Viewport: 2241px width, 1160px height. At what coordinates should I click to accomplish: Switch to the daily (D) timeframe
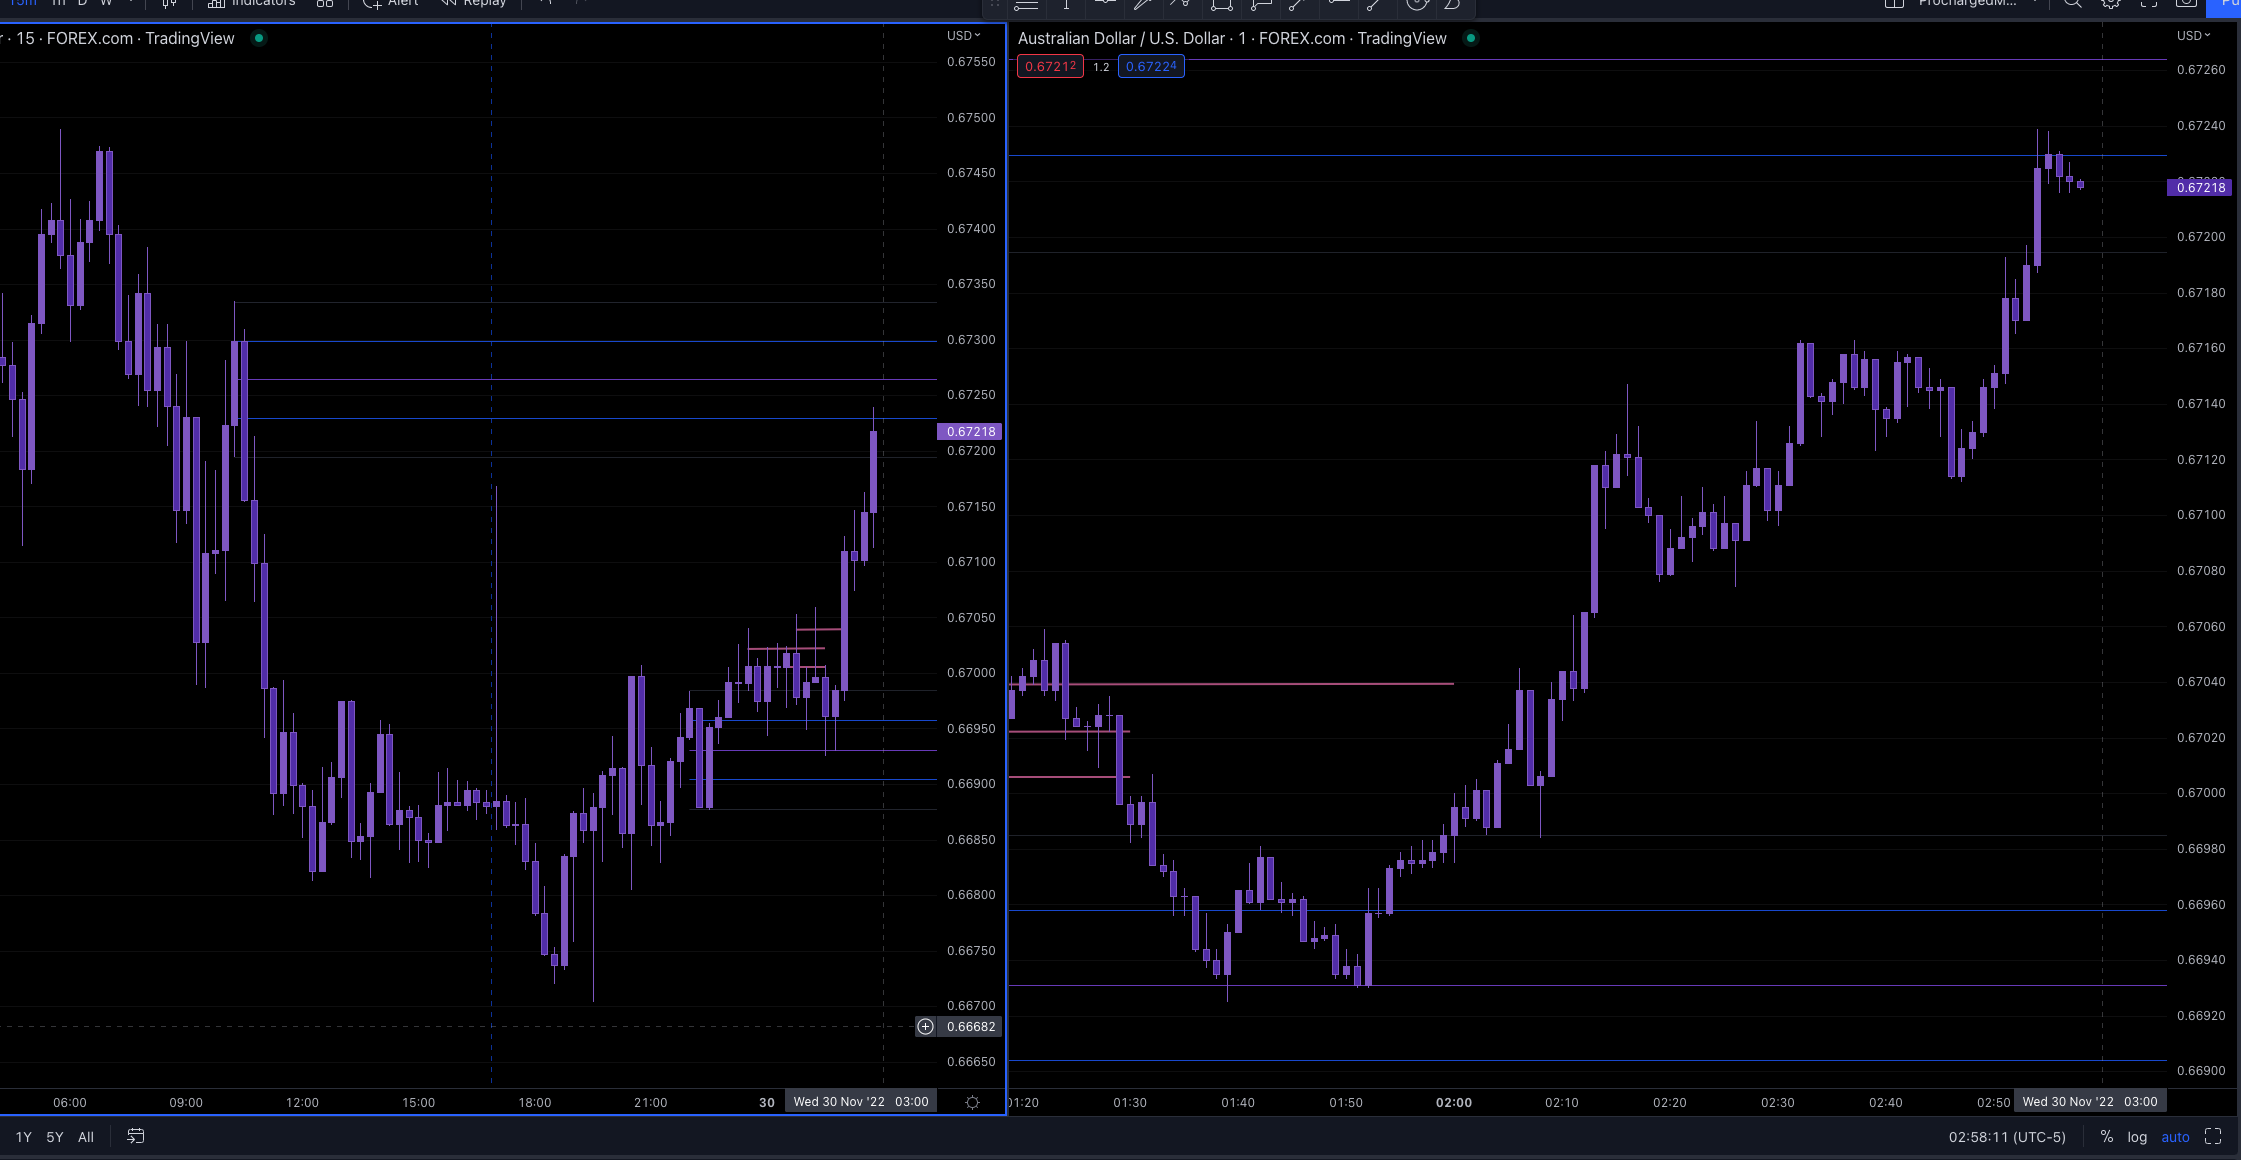85,4
